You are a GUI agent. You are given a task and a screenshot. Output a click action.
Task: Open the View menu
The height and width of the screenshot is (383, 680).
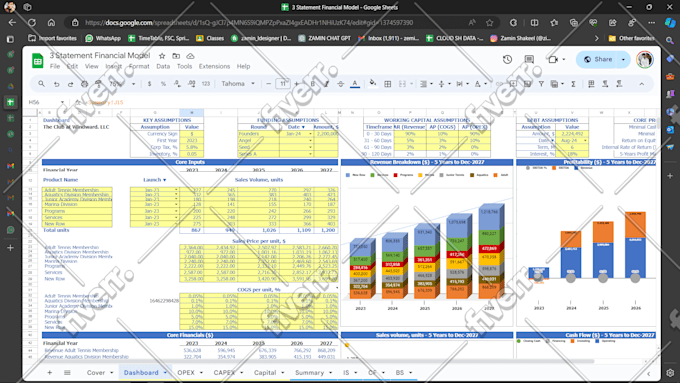click(x=92, y=66)
